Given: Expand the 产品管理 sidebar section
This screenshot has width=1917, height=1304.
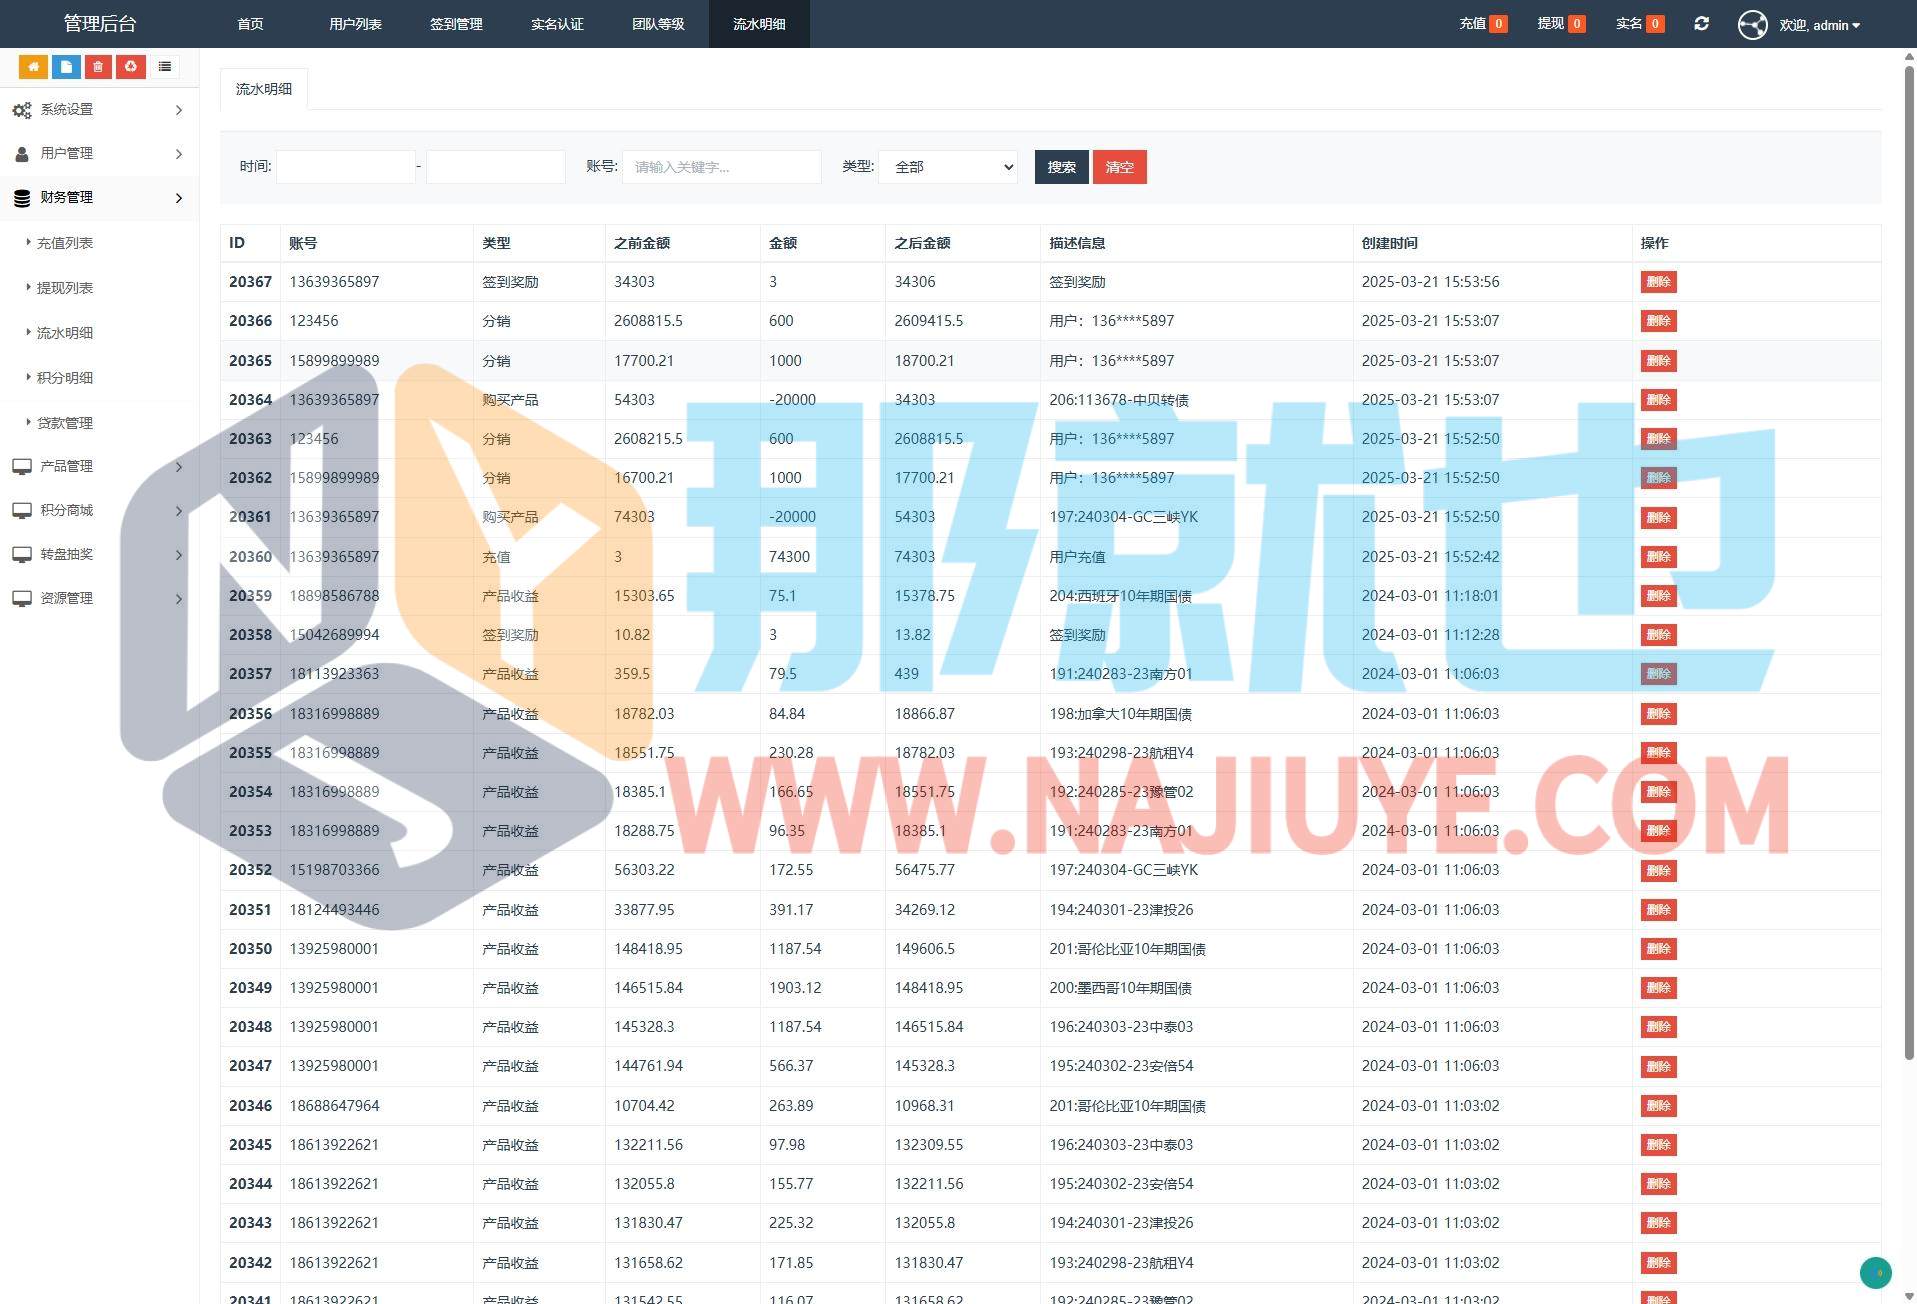Looking at the screenshot, I should 98,466.
